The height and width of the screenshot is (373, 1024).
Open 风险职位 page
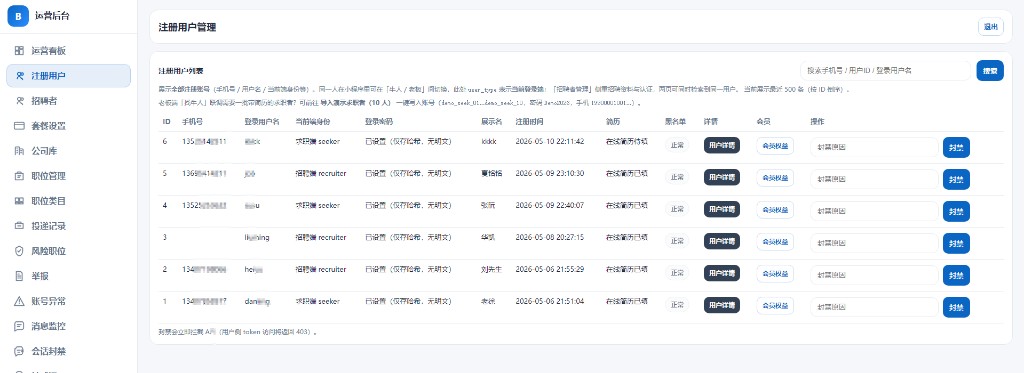coord(69,251)
